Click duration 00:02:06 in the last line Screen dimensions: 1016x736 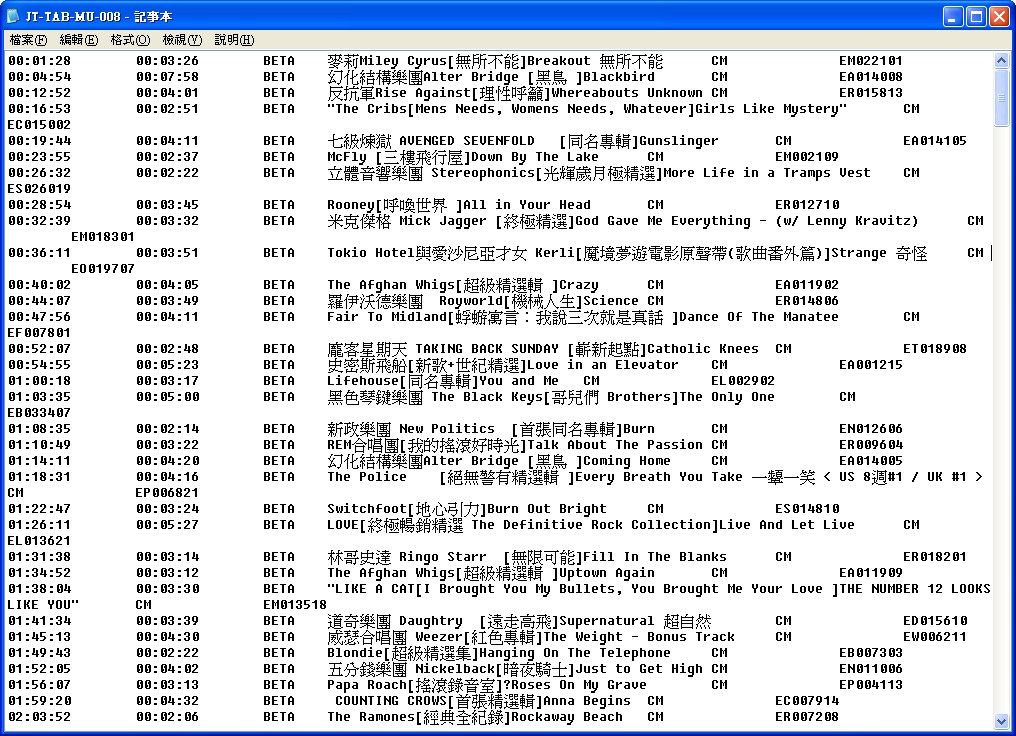(x=167, y=717)
